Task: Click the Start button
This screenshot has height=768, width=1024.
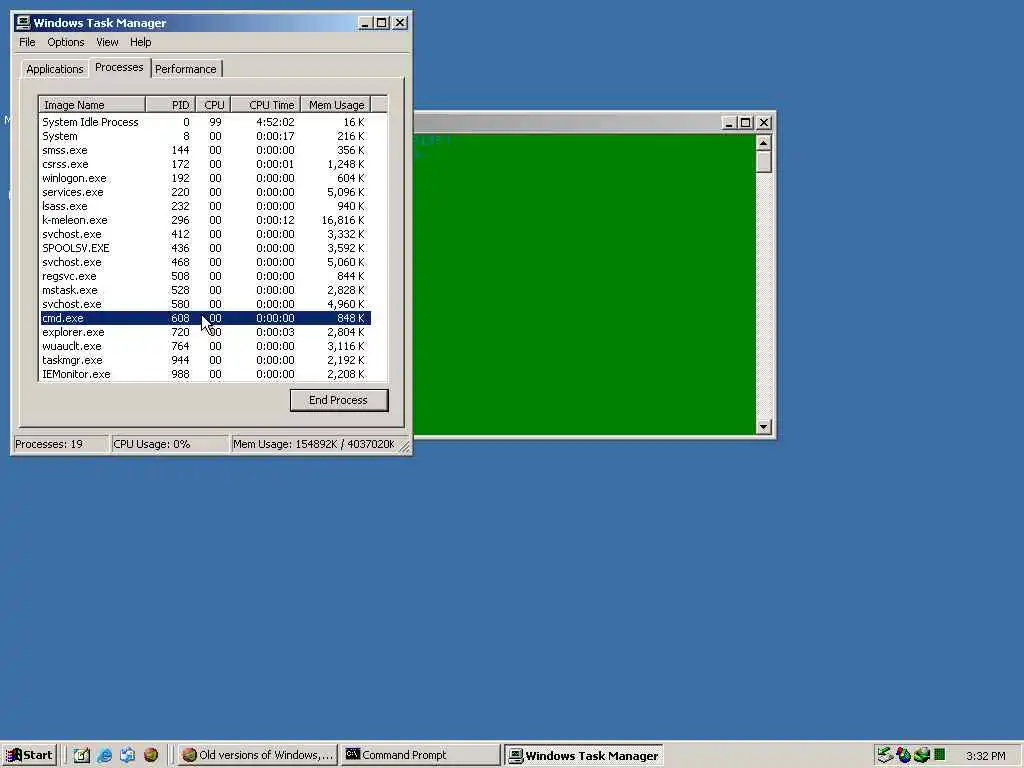Action: coord(29,755)
